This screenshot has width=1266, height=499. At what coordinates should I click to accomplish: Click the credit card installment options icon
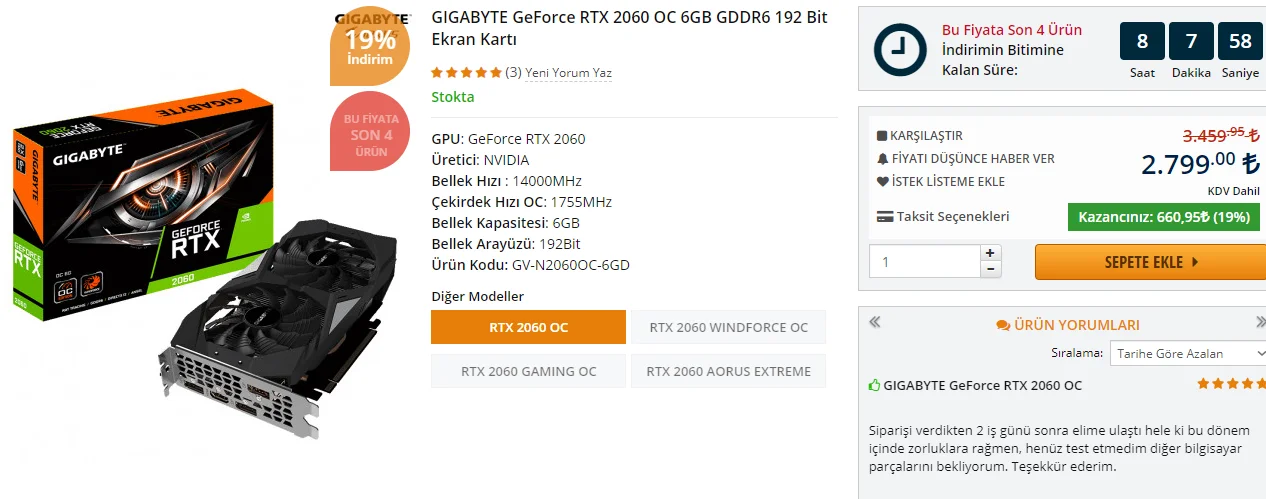click(884, 216)
